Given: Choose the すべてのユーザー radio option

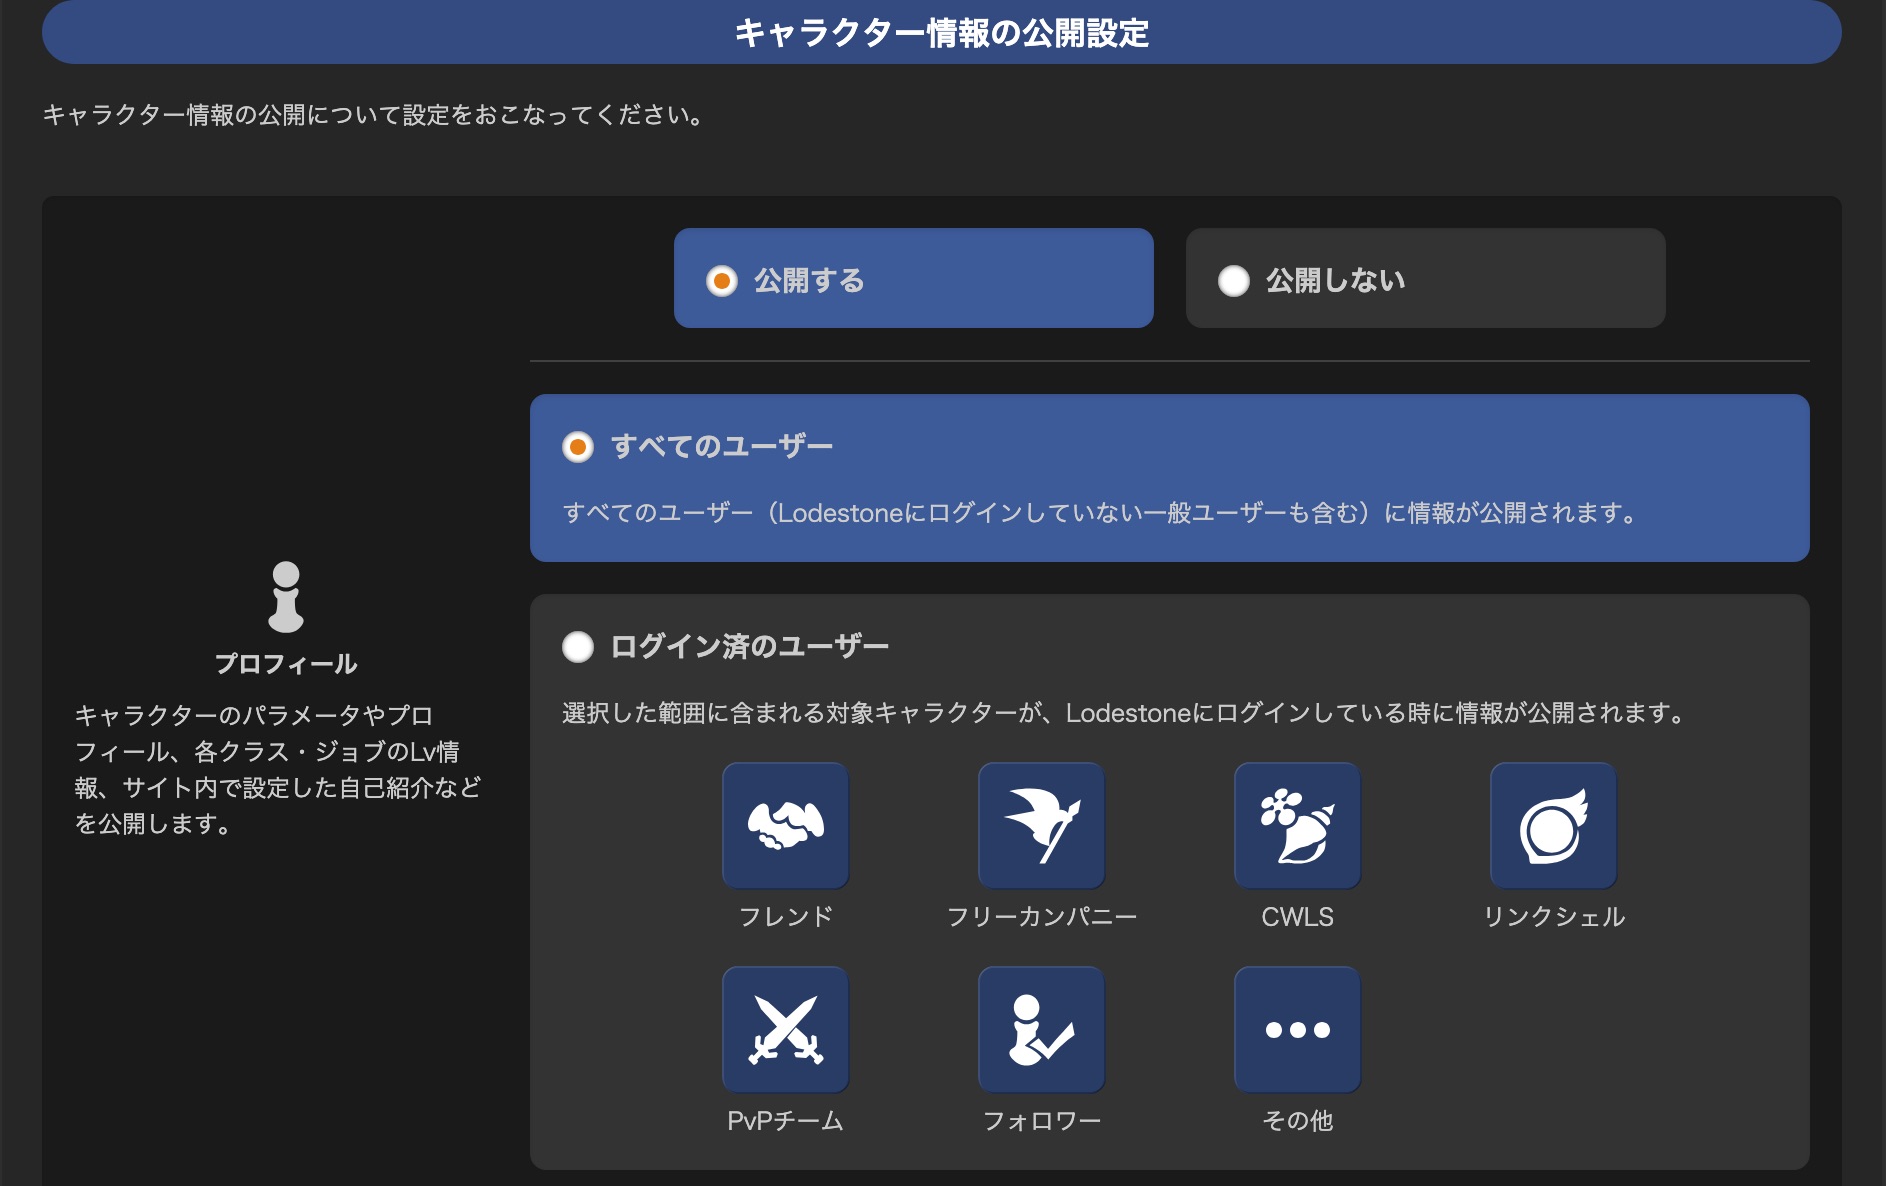Looking at the screenshot, I should click(578, 447).
